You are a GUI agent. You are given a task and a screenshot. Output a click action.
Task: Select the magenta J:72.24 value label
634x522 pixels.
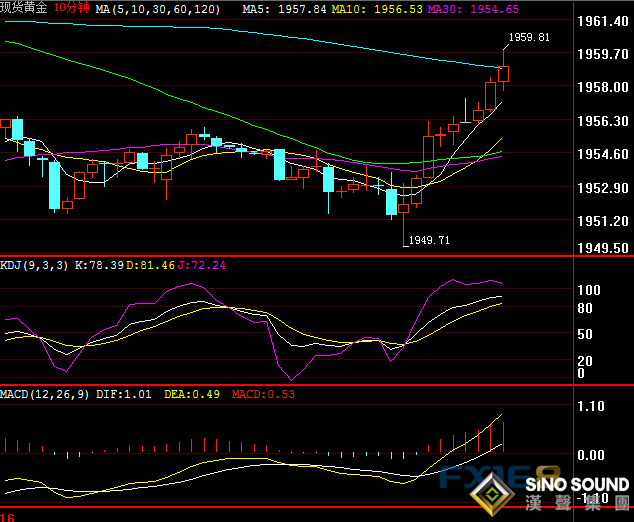click(203, 265)
